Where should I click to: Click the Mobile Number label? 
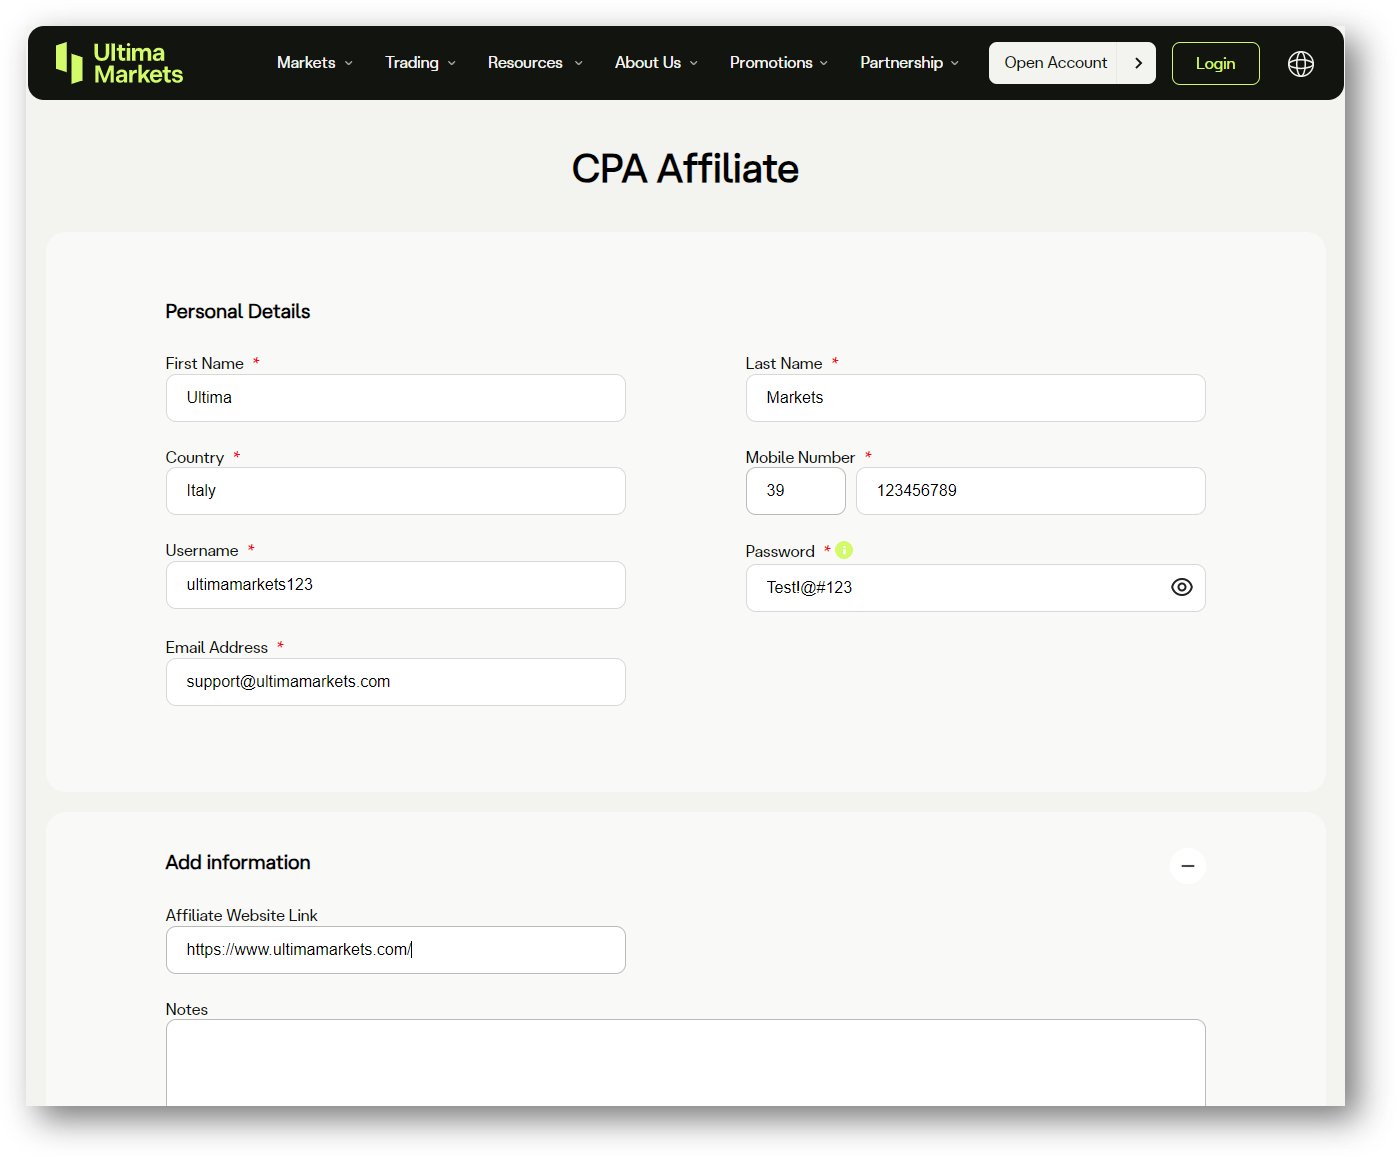(800, 457)
